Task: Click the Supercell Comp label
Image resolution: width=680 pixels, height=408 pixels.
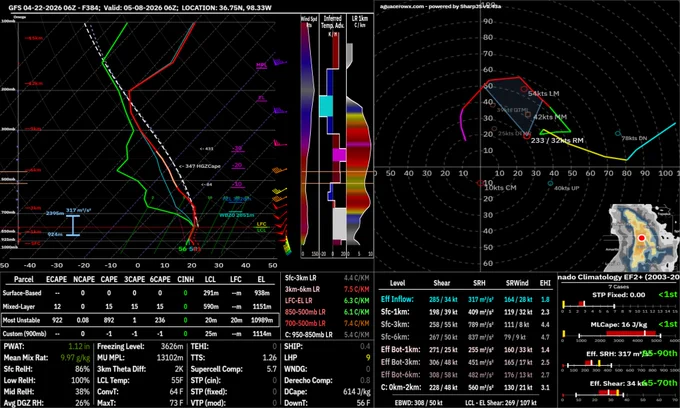Action: (x=216, y=369)
